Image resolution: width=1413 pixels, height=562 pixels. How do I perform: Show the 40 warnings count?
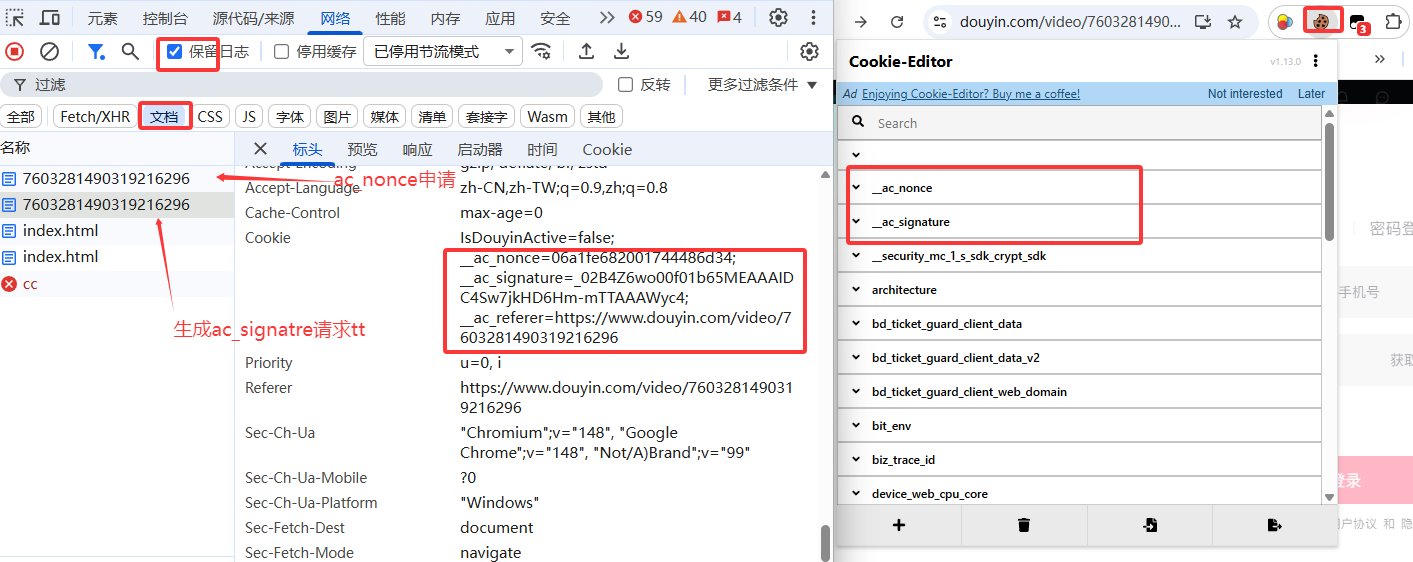click(690, 17)
